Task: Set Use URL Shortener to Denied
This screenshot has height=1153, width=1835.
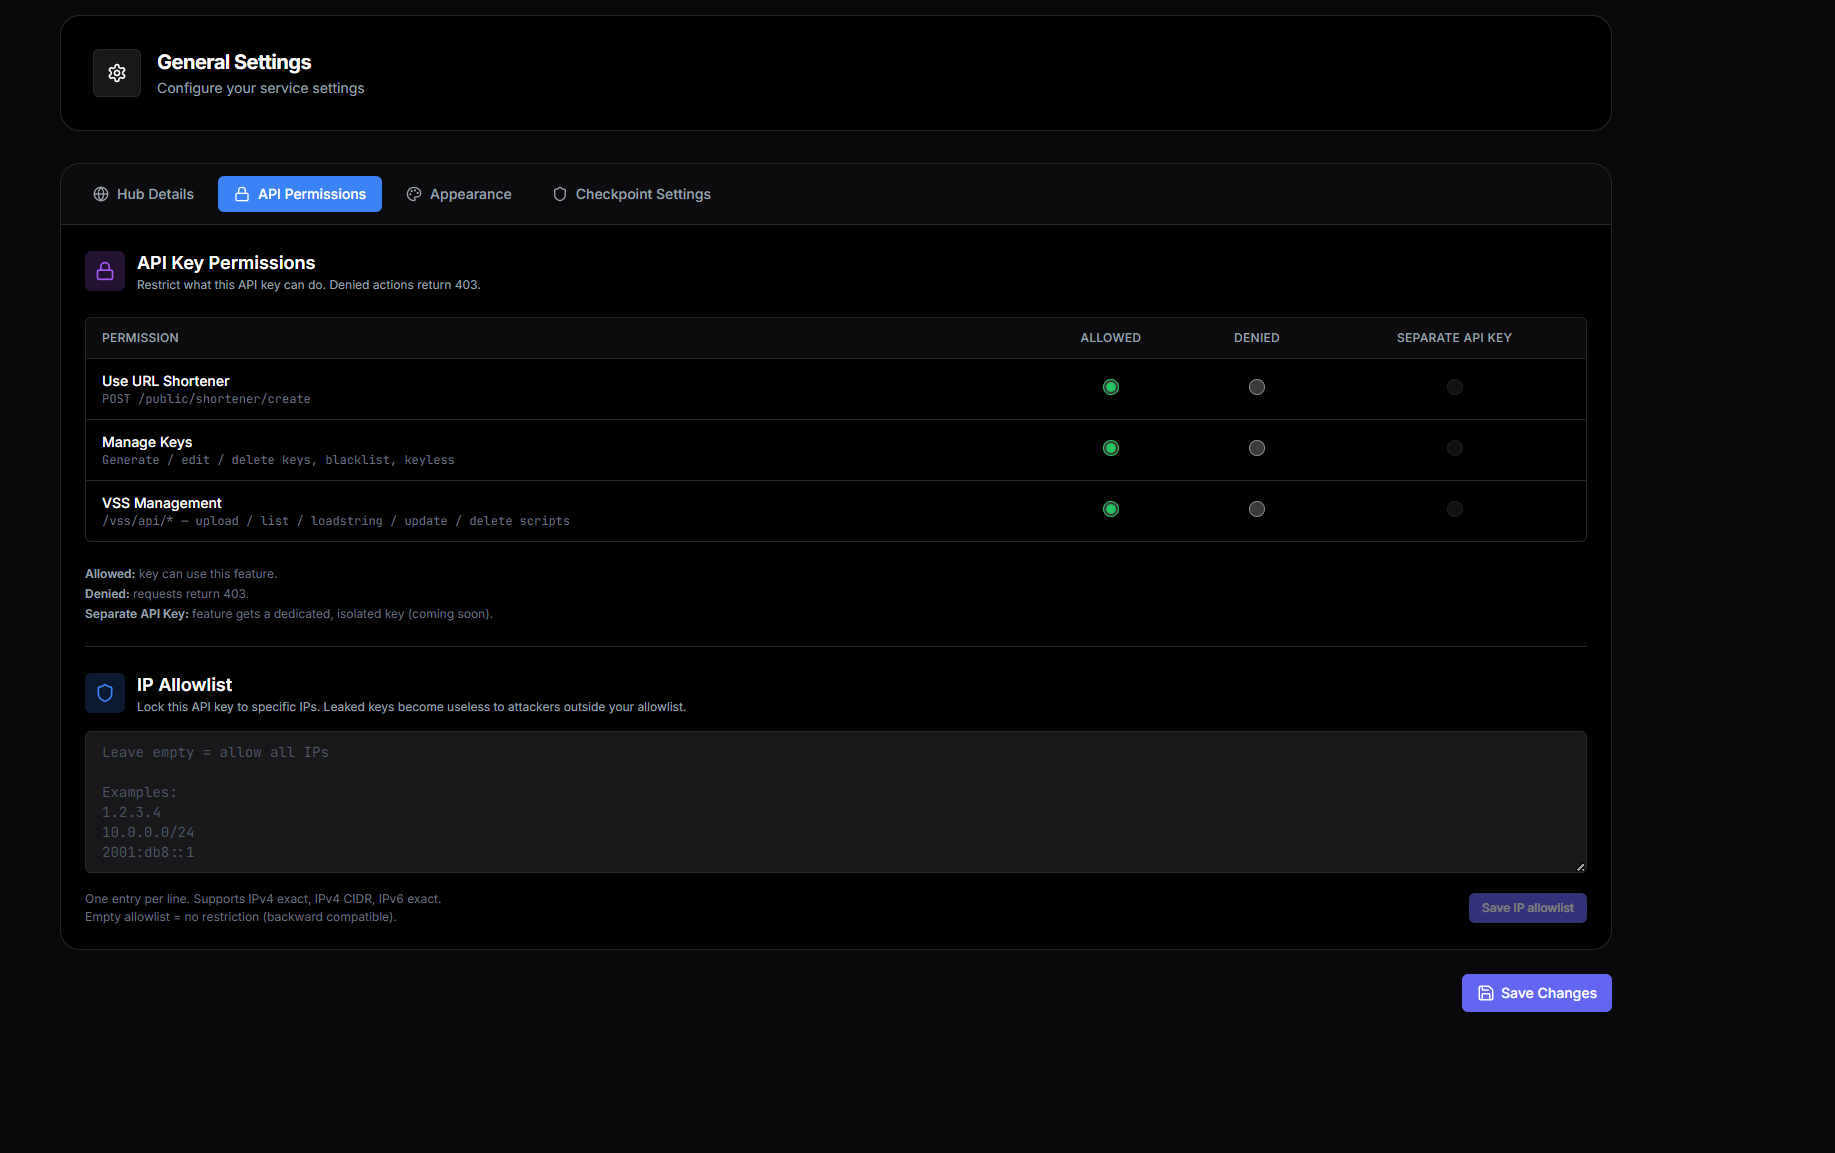Action: pyautogui.click(x=1257, y=387)
